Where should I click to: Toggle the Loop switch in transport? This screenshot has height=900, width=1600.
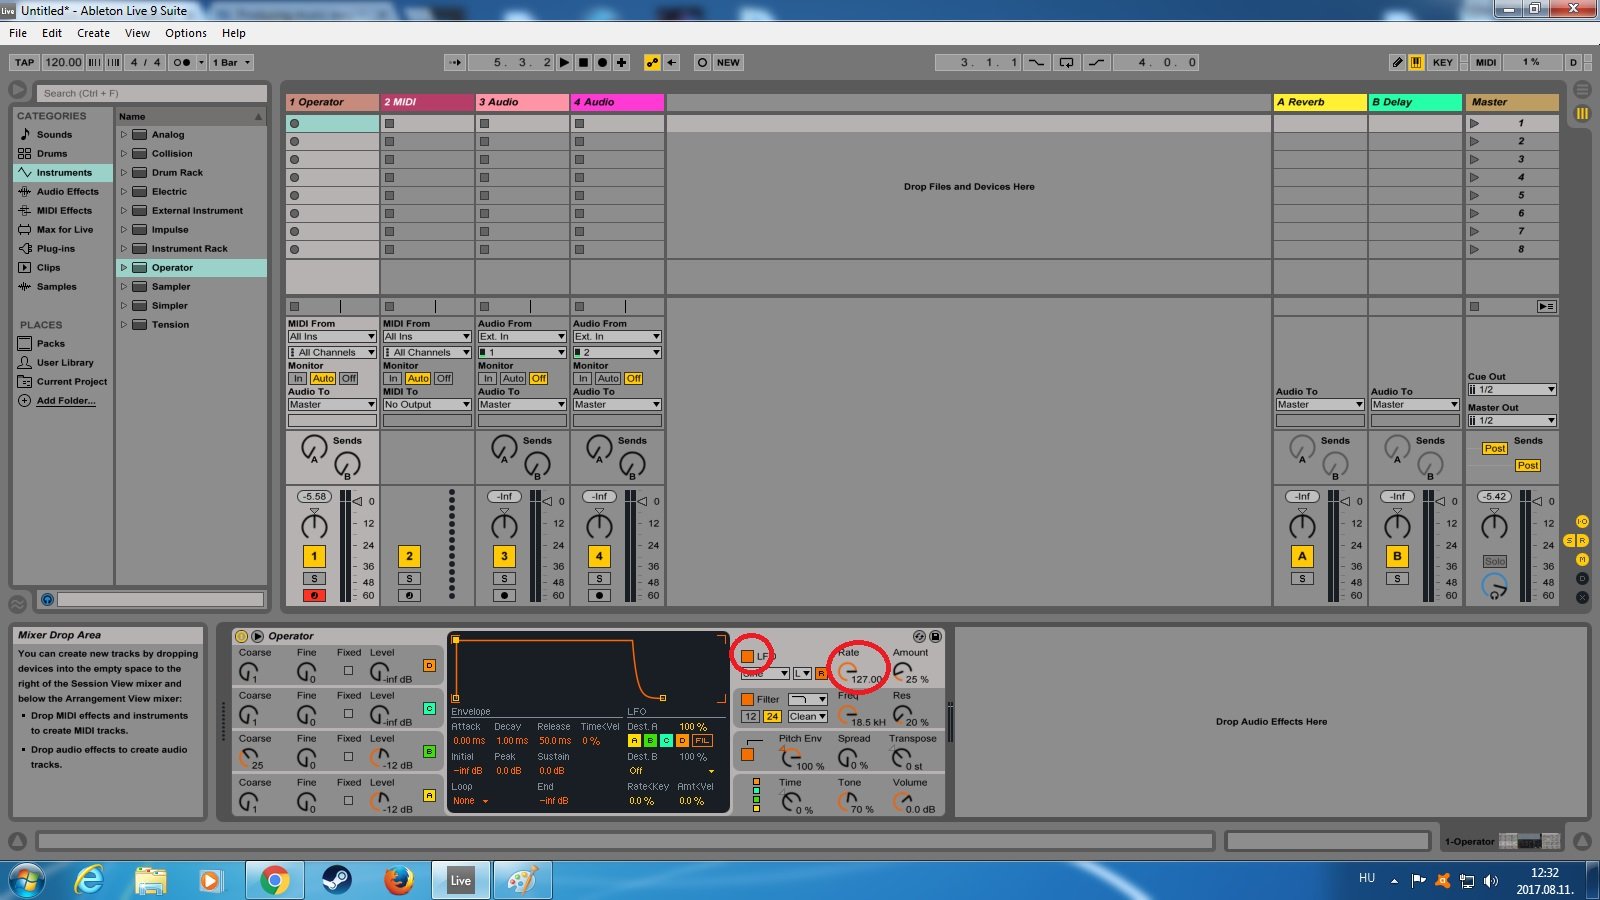click(x=1067, y=62)
